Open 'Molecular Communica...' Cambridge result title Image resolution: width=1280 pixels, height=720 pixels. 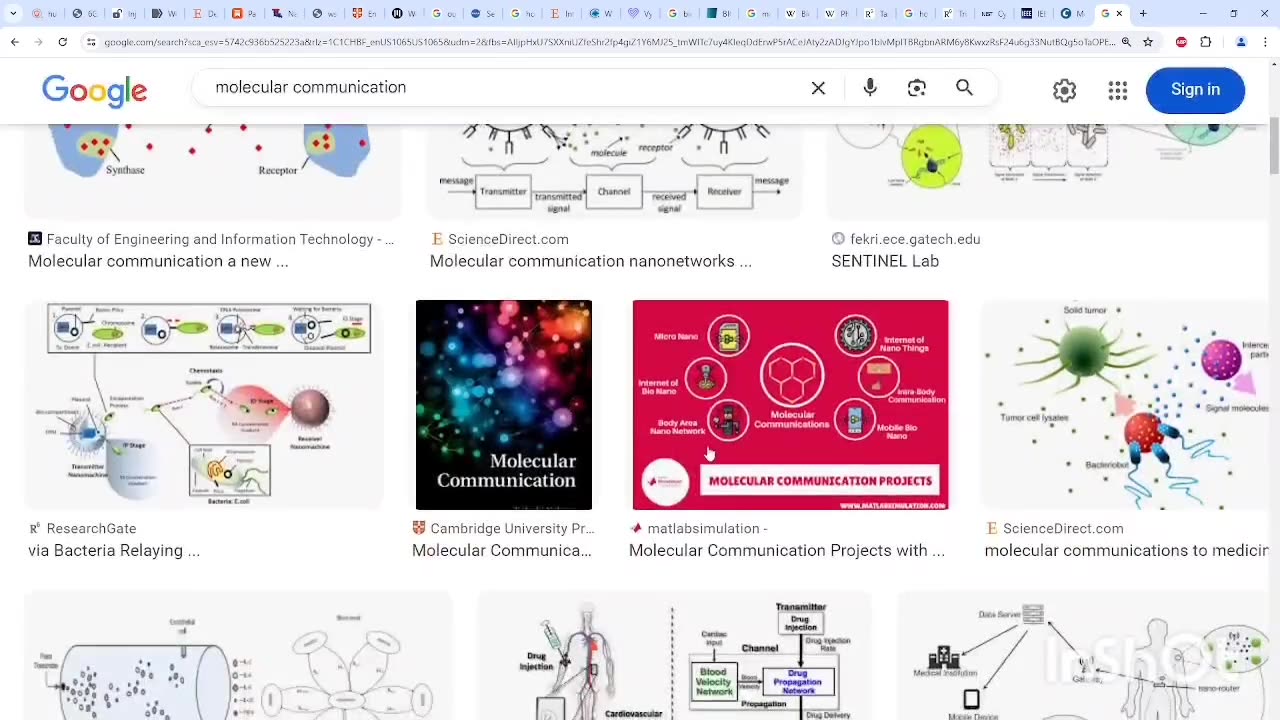tap(502, 550)
